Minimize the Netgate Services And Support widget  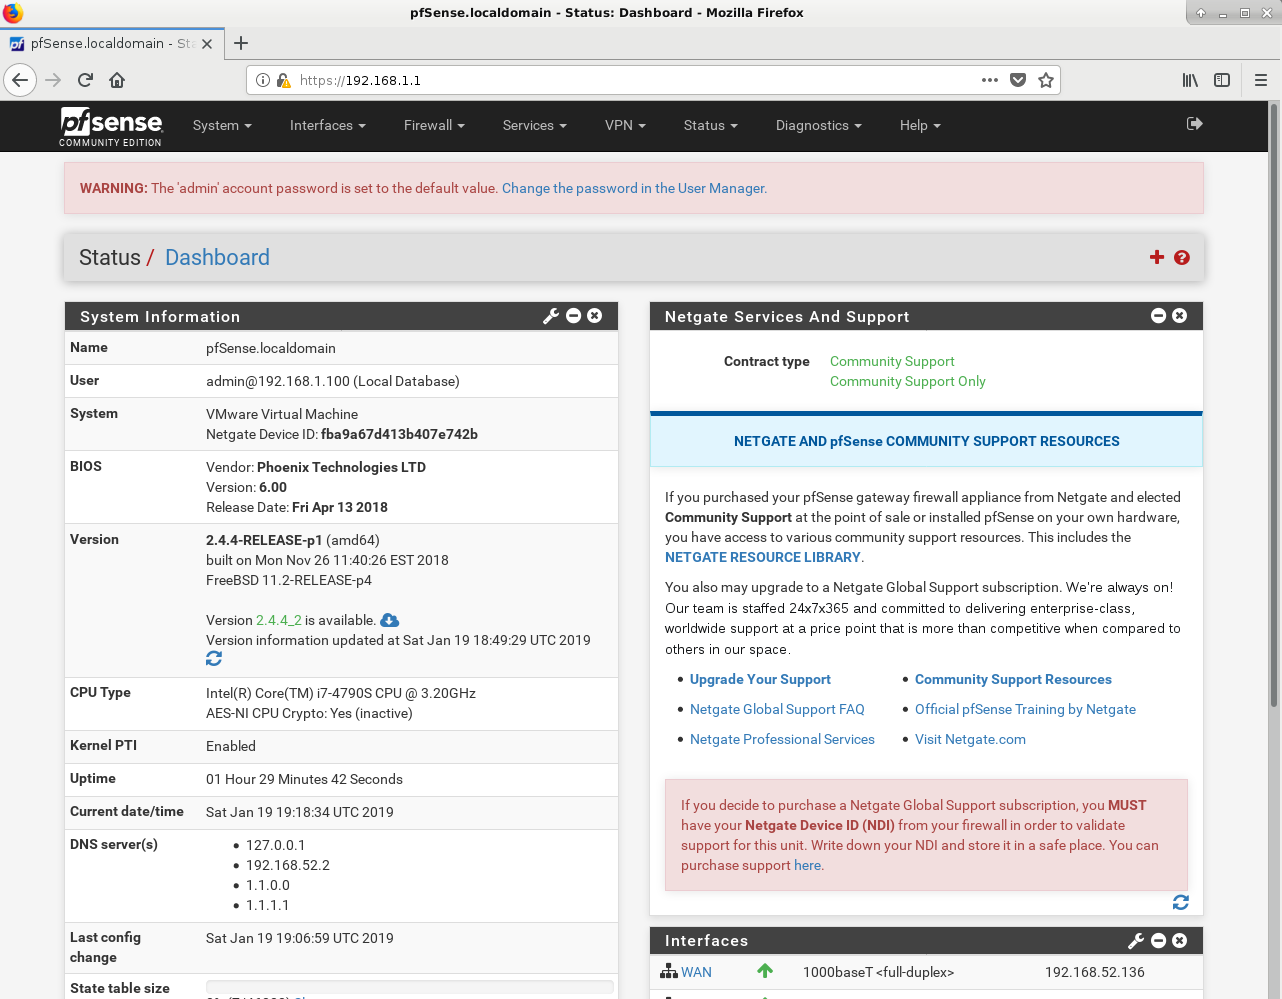tap(1158, 315)
